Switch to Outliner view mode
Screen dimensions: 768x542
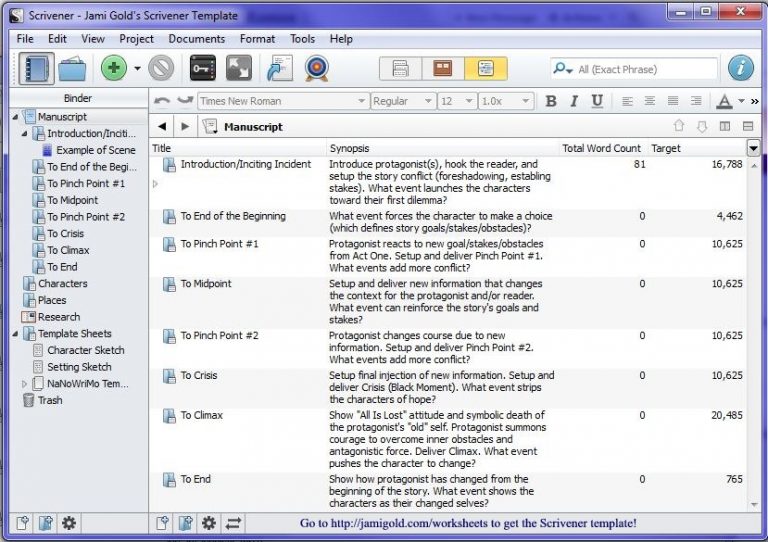coord(485,69)
